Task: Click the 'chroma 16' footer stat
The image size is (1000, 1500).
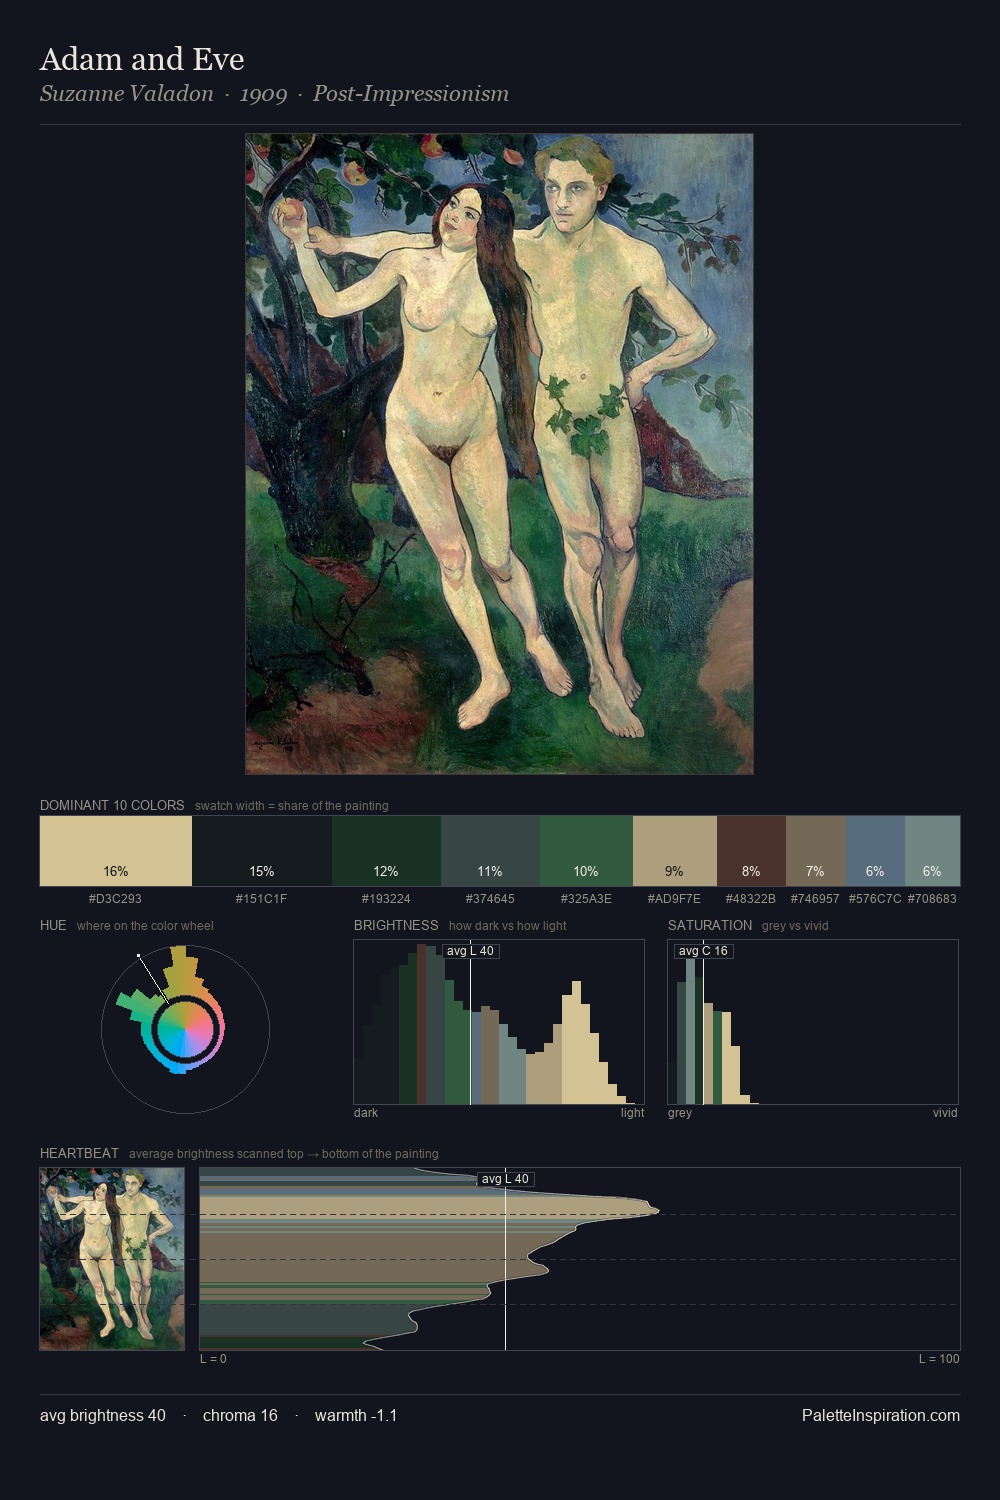Action: click(x=240, y=1415)
